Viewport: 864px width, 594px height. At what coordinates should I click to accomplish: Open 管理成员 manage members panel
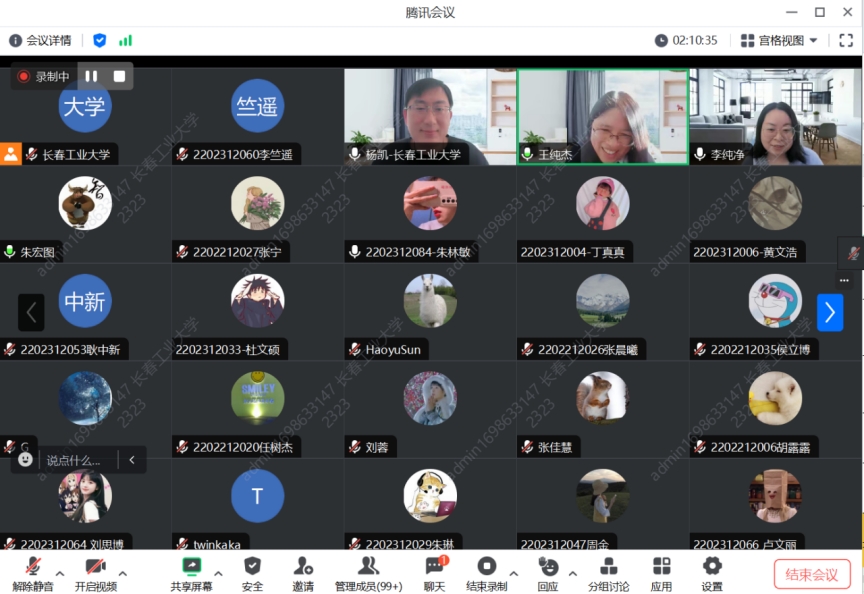pos(368,567)
